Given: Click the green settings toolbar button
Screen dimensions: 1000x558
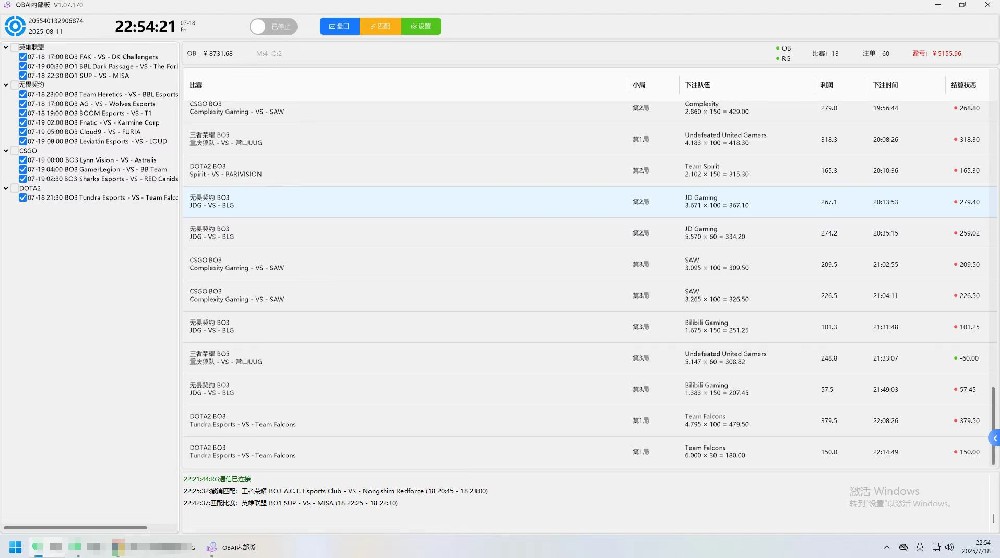Looking at the screenshot, I should (x=421, y=26).
